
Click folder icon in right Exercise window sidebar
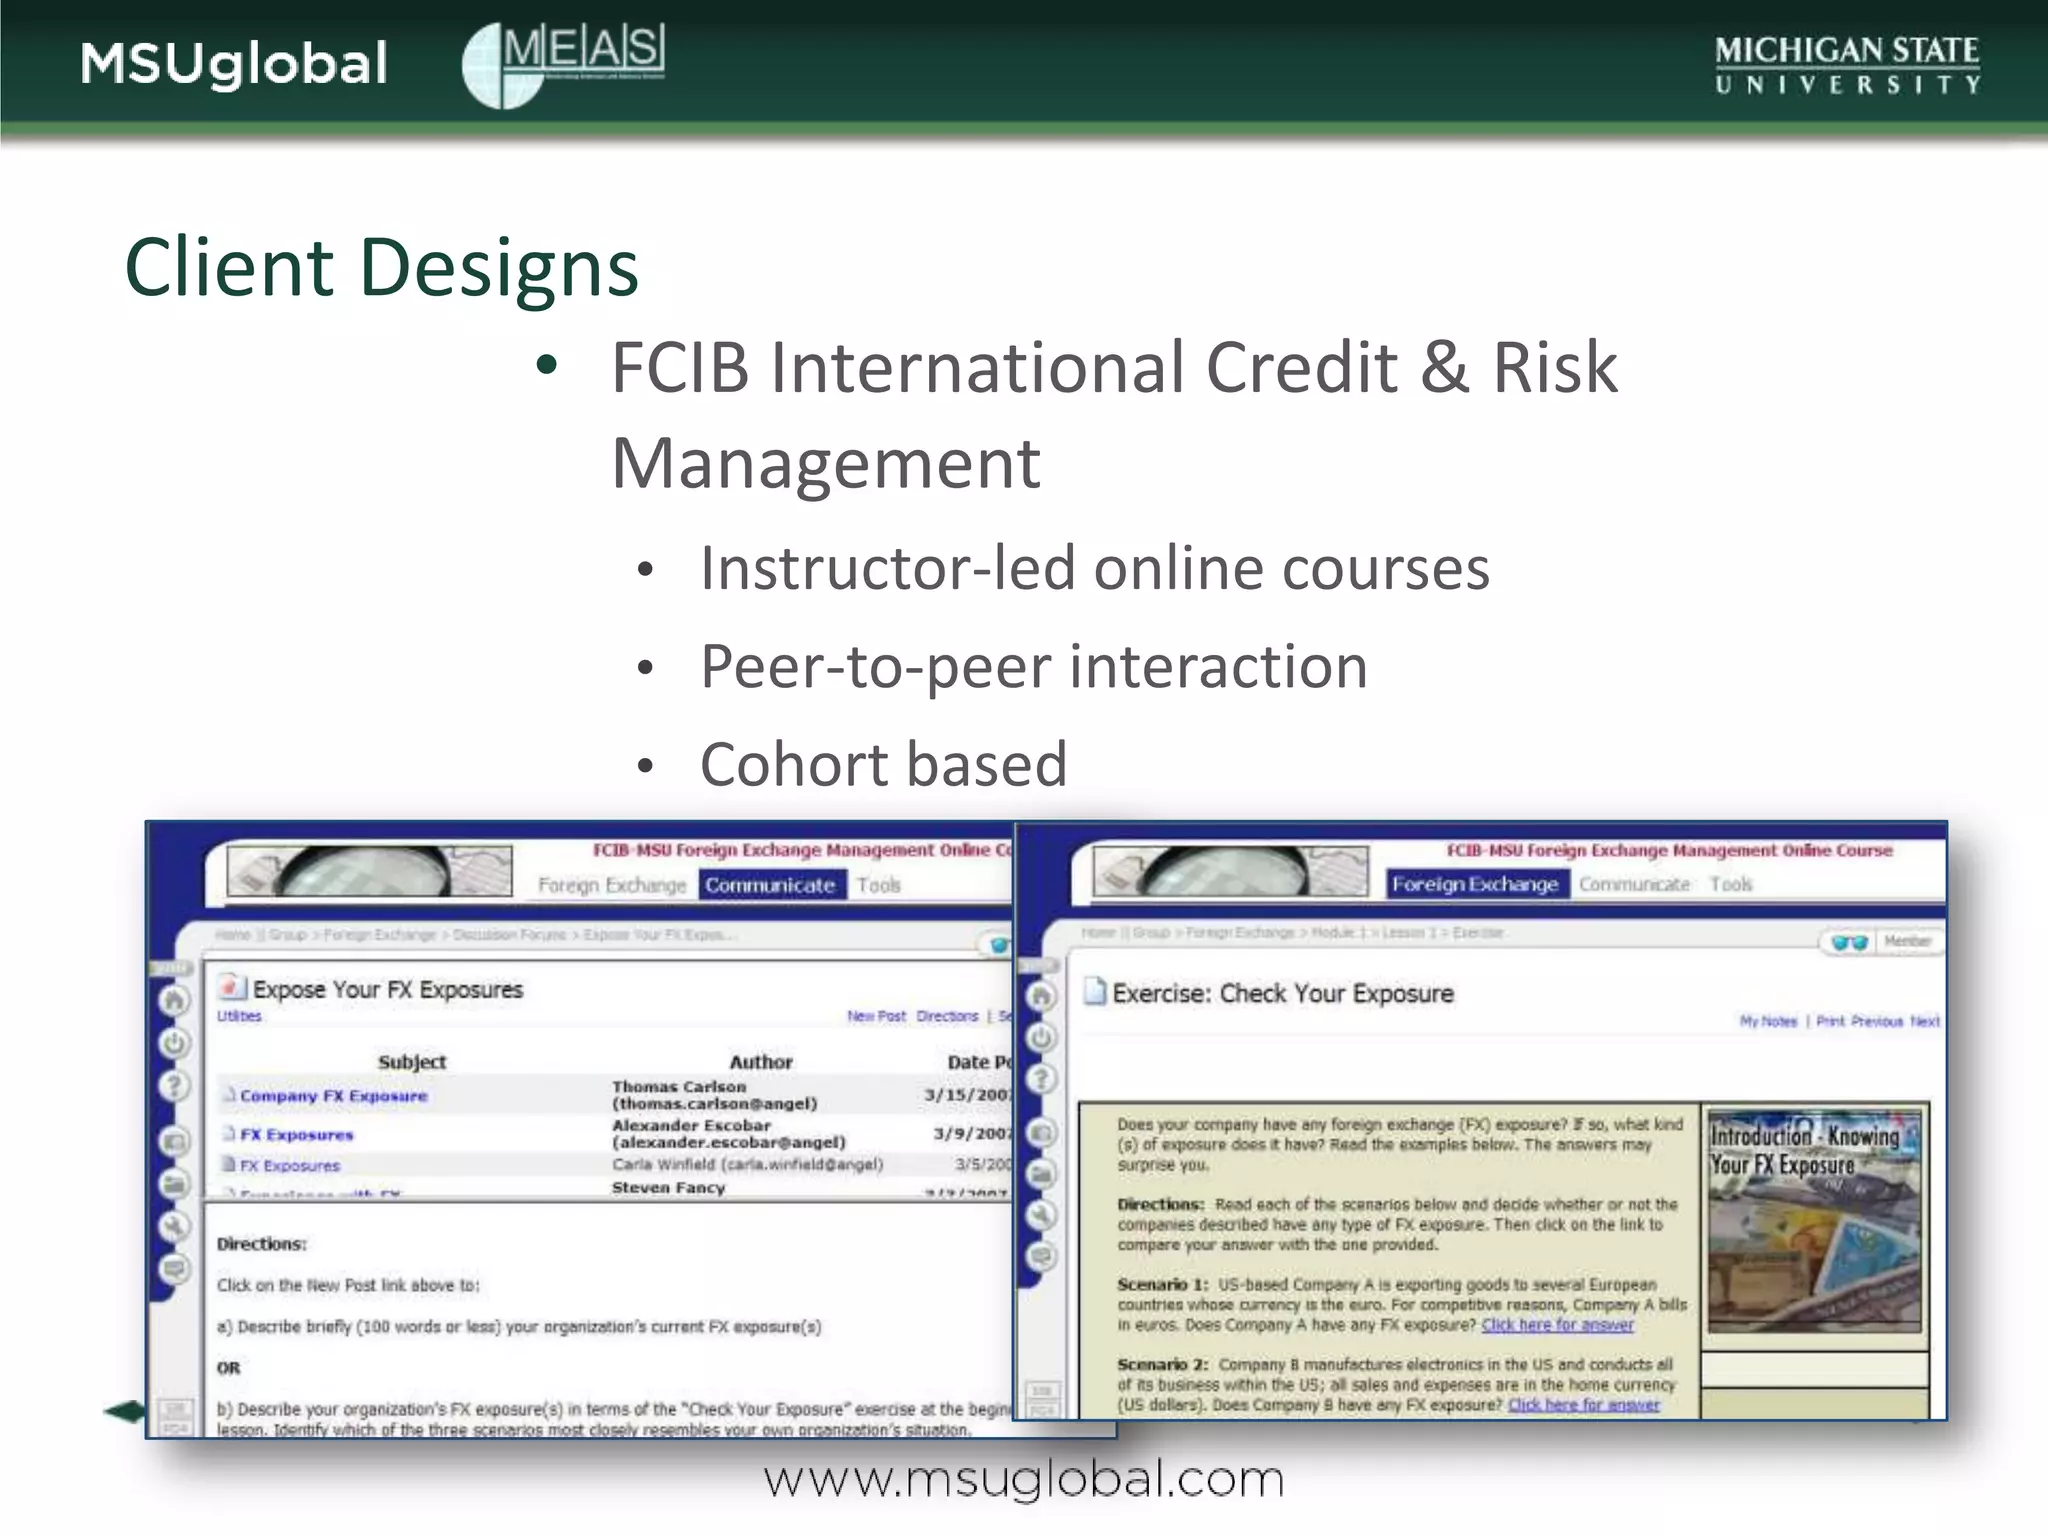pos(1042,1174)
